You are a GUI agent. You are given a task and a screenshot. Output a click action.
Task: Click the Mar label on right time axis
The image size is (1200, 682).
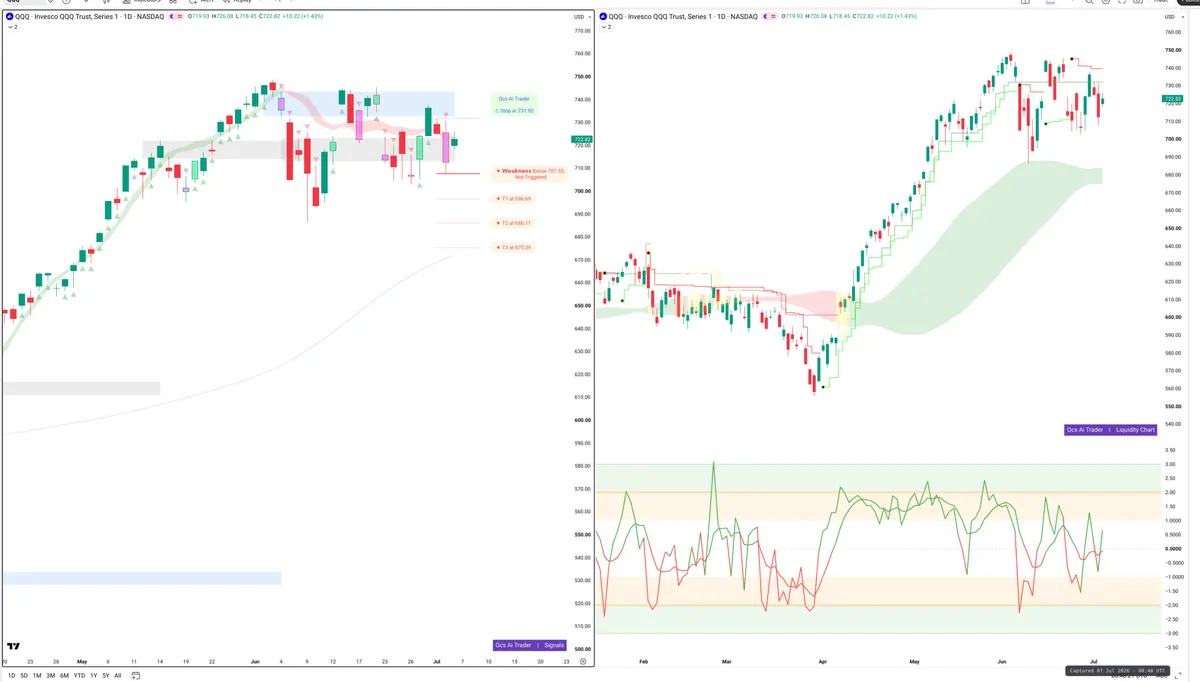tap(726, 662)
